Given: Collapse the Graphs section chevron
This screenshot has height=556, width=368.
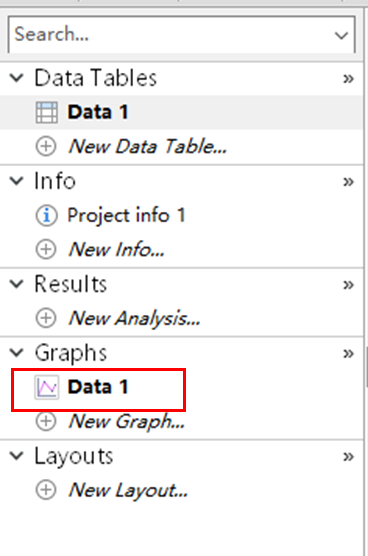Looking at the screenshot, I should 17,352.
